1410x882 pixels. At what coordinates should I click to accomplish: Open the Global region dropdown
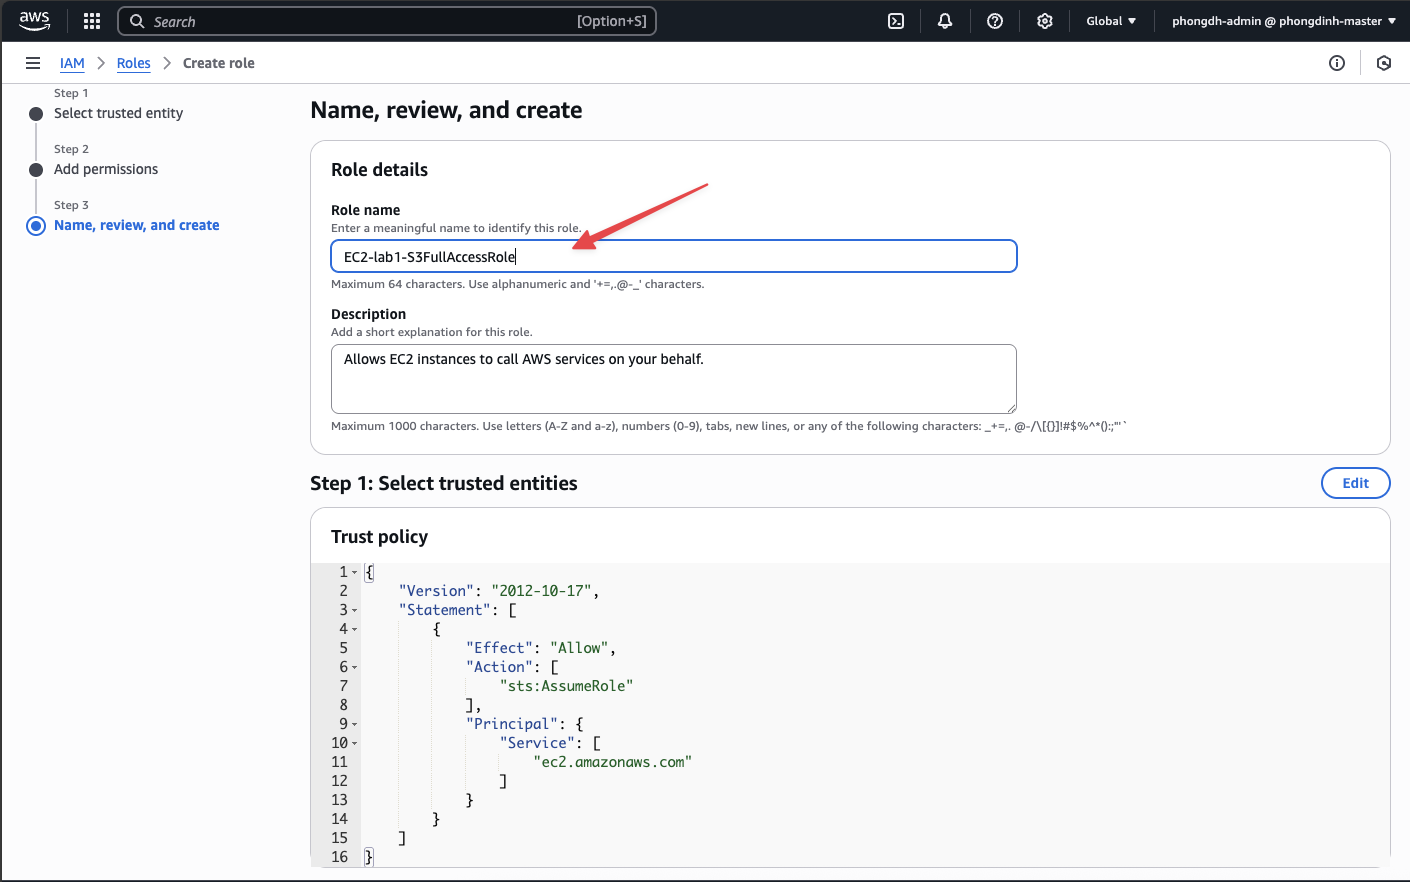[1111, 21]
